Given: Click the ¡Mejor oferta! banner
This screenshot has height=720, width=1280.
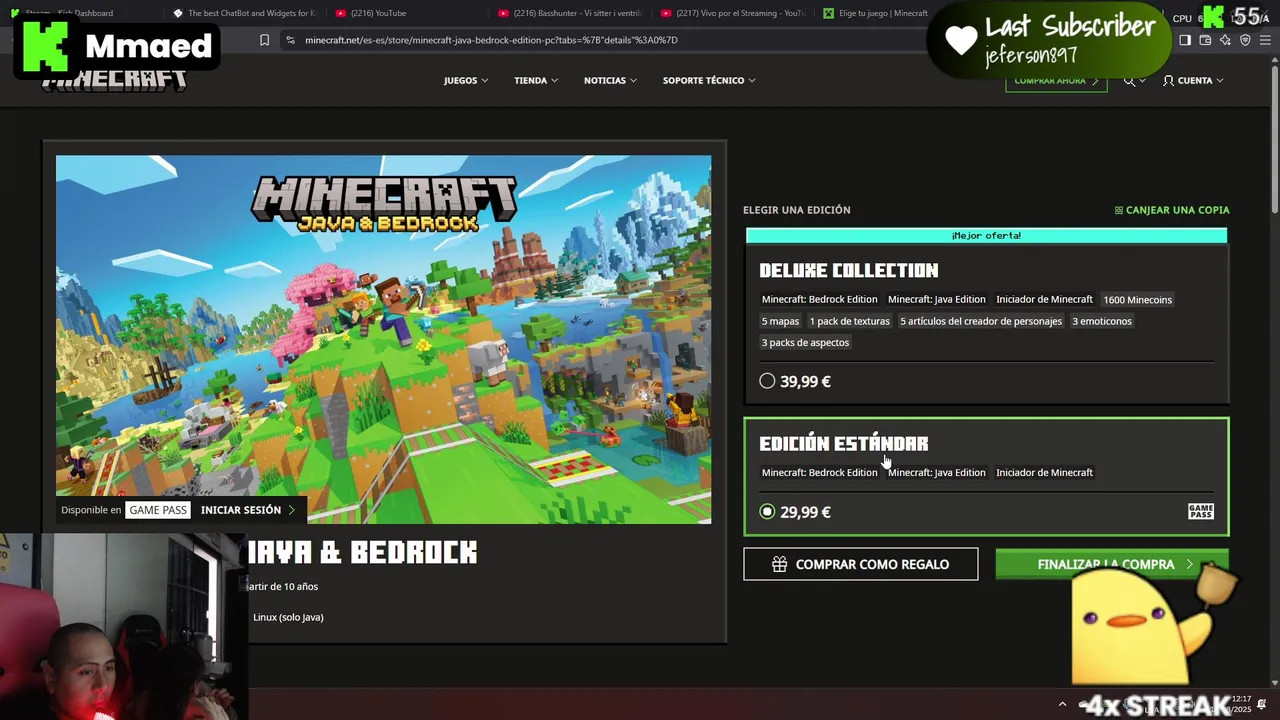Looking at the screenshot, I should [986, 236].
